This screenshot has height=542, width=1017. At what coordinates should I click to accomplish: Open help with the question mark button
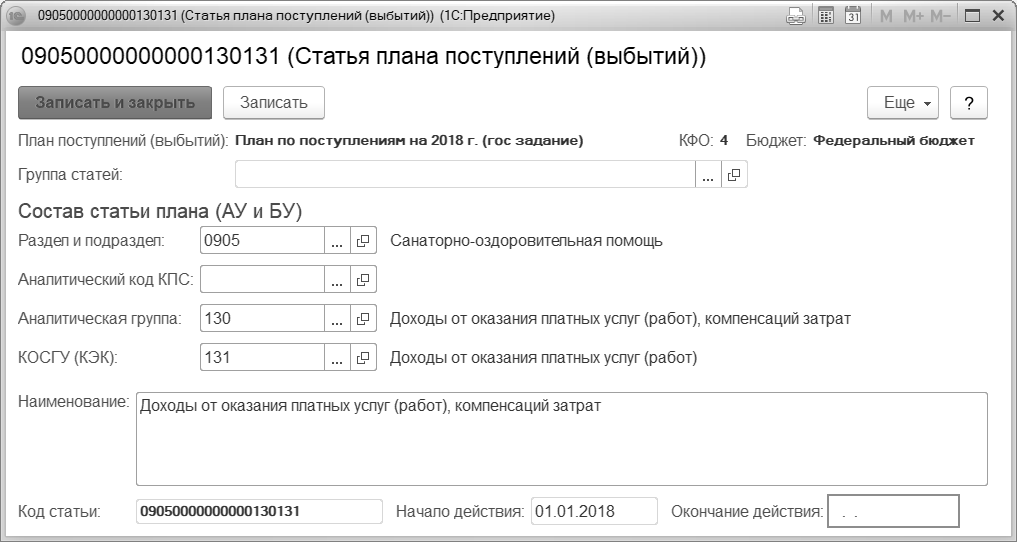[969, 102]
